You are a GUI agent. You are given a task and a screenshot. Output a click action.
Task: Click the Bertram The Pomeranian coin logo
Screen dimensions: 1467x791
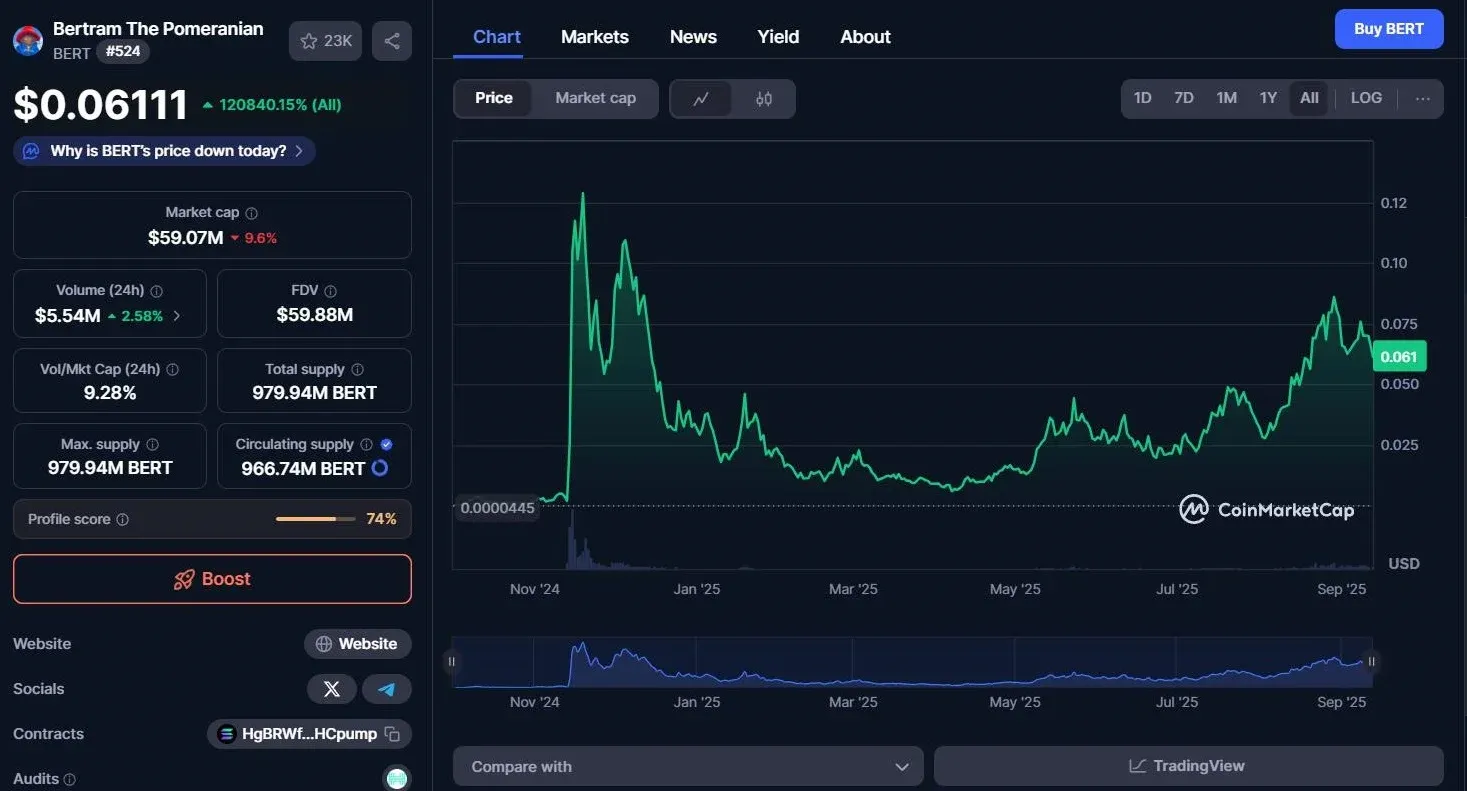28,41
